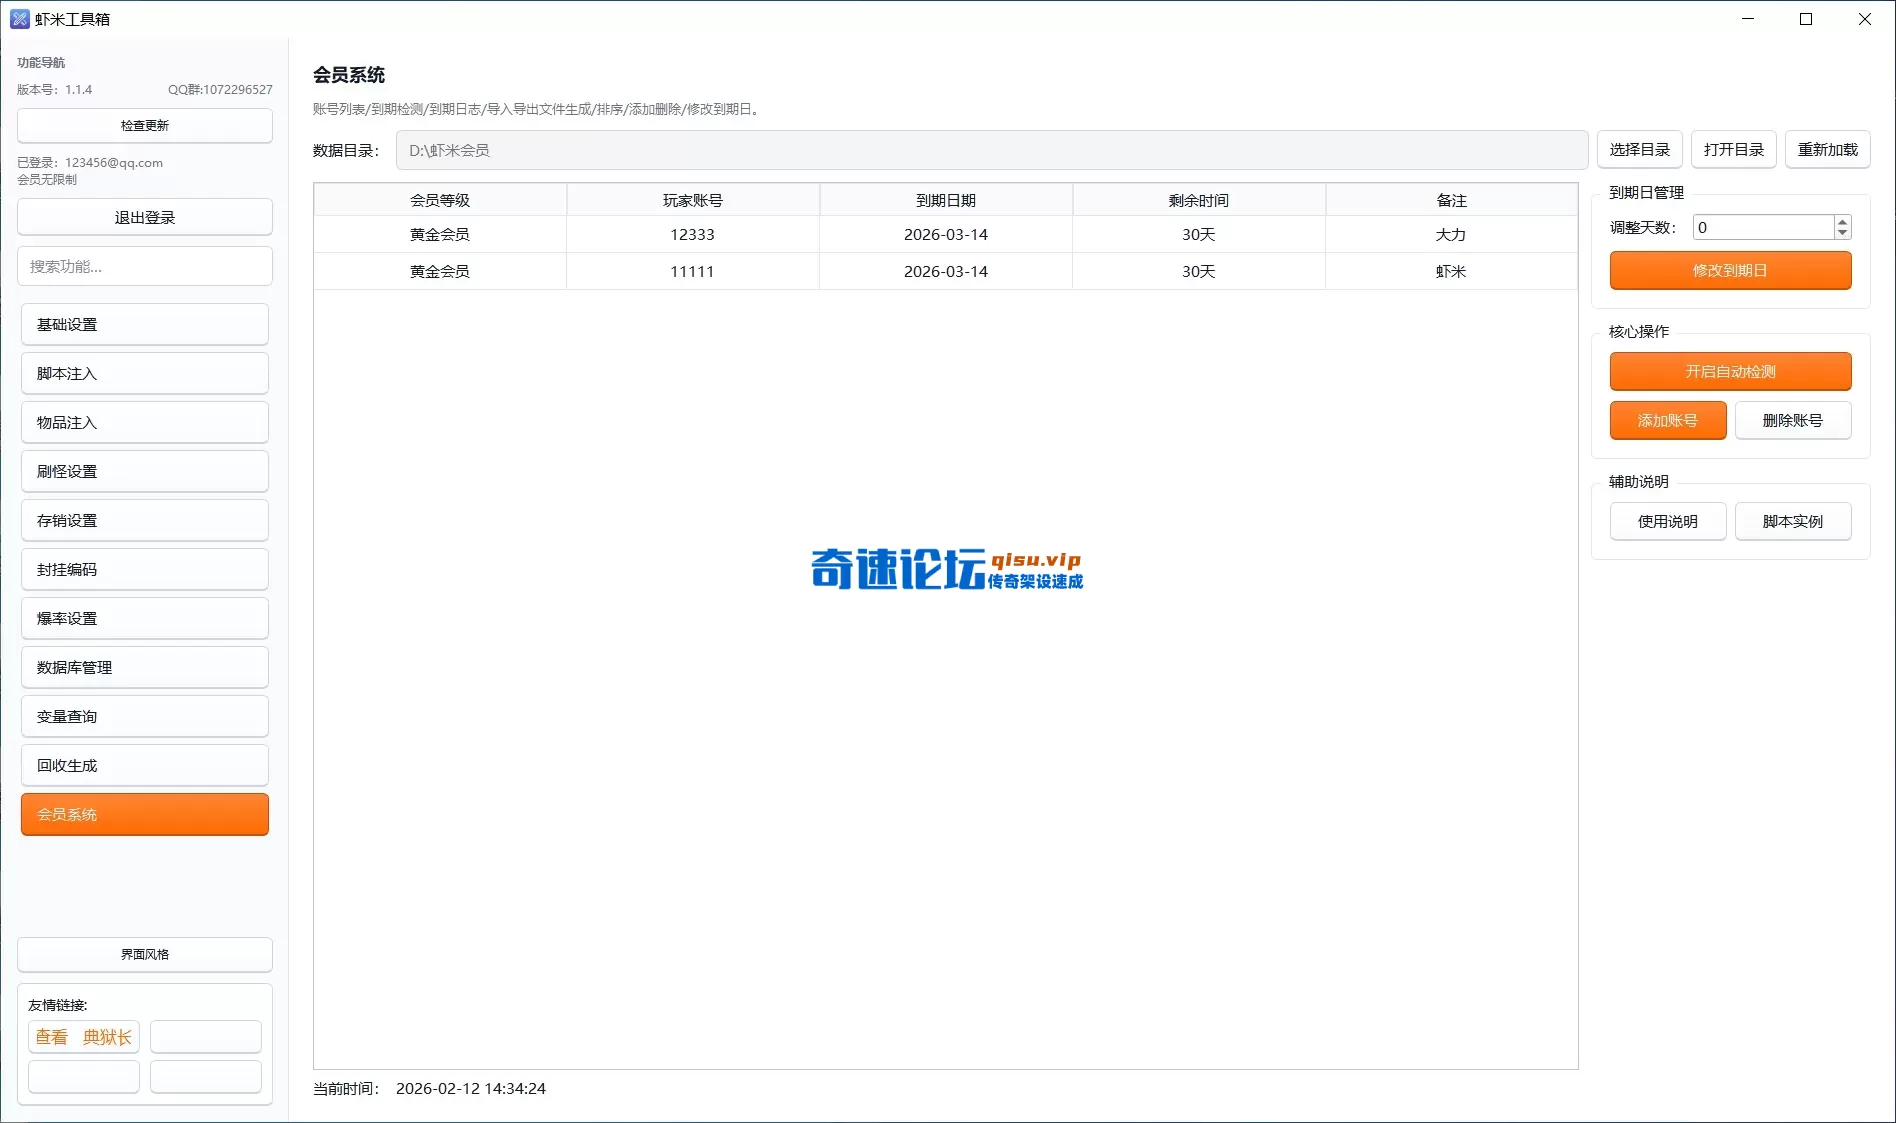Open the 会员系统 sidebar section
Viewport: 1896px width, 1123px height.
pyautogui.click(x=145, y=814)
